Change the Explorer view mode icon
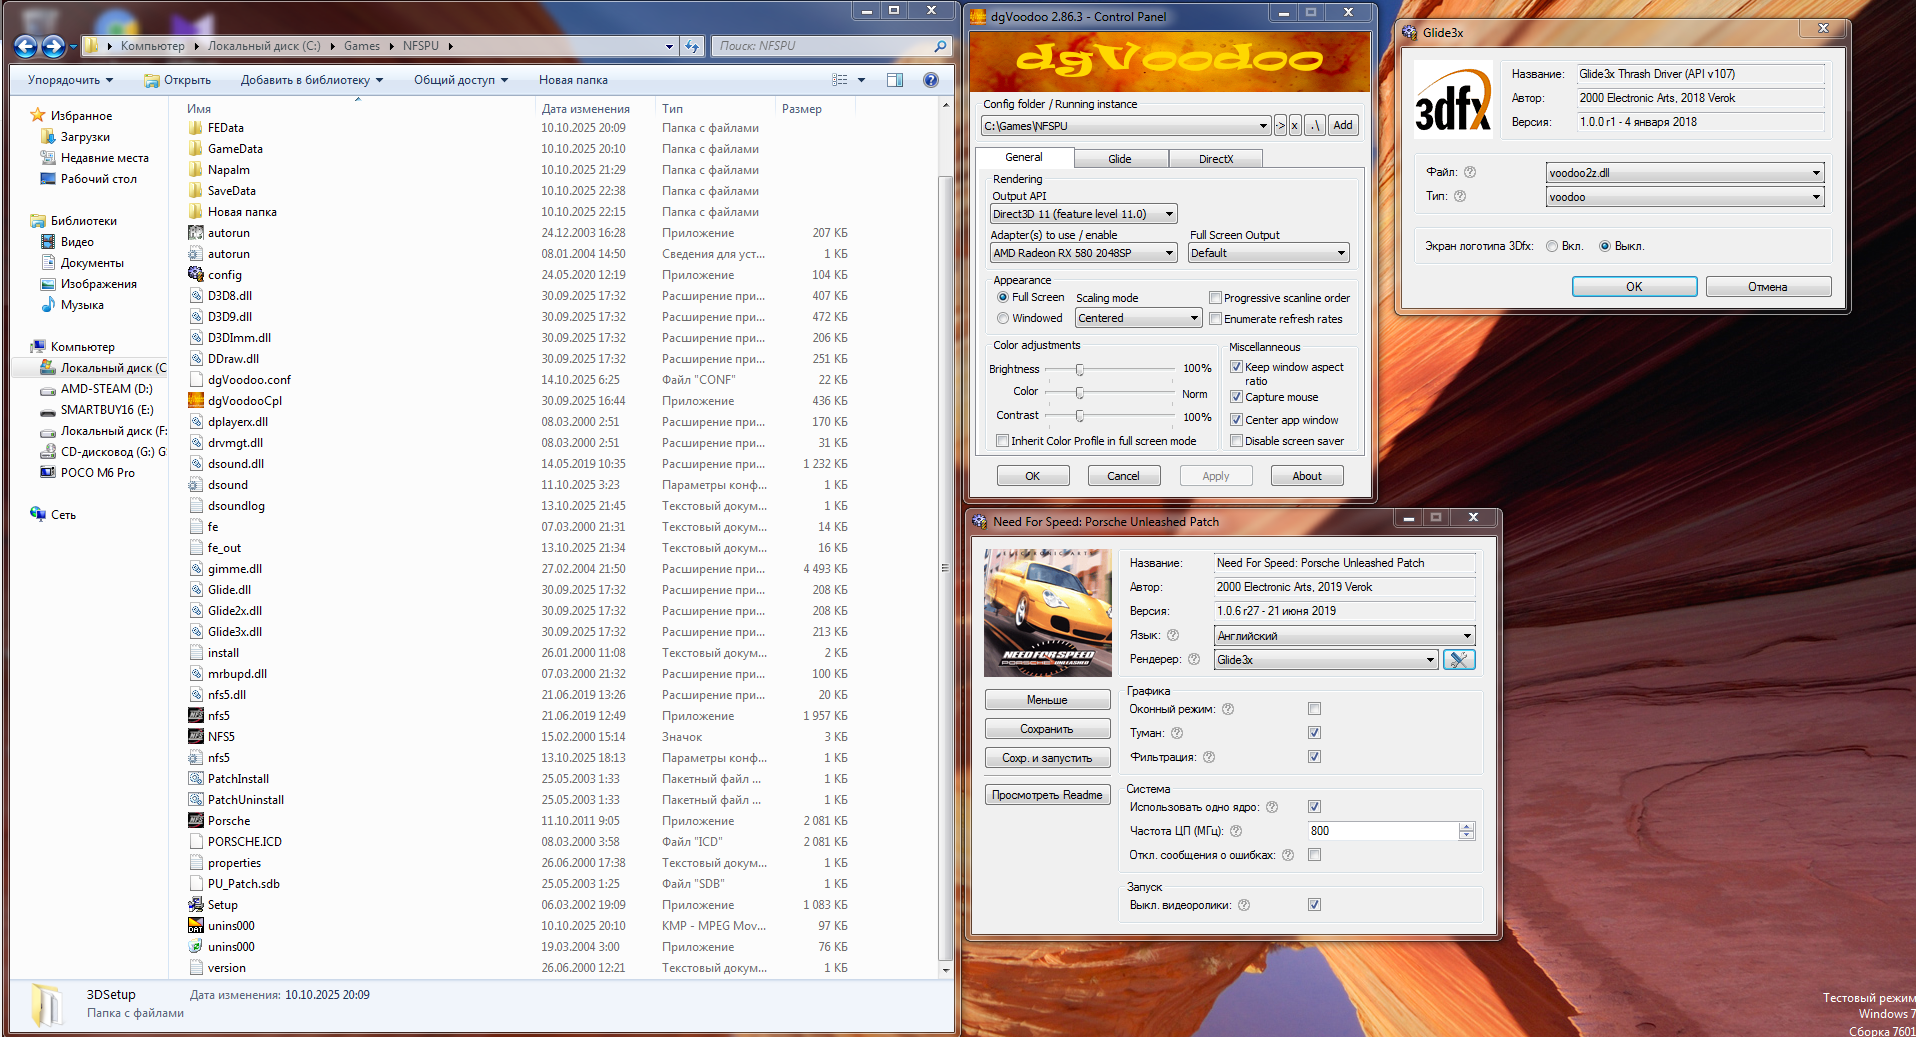Screen dimensions: 1916x1037 tap(840, 80)
